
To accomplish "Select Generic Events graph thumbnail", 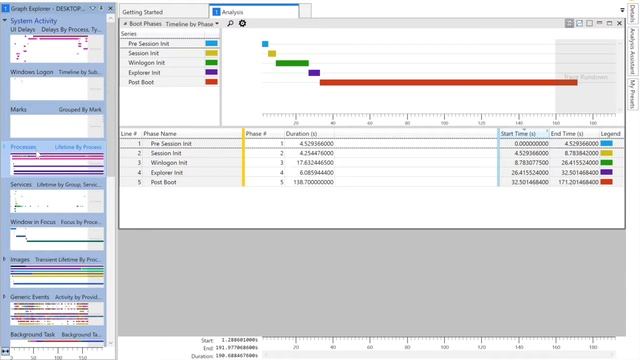I will [57, 314].
